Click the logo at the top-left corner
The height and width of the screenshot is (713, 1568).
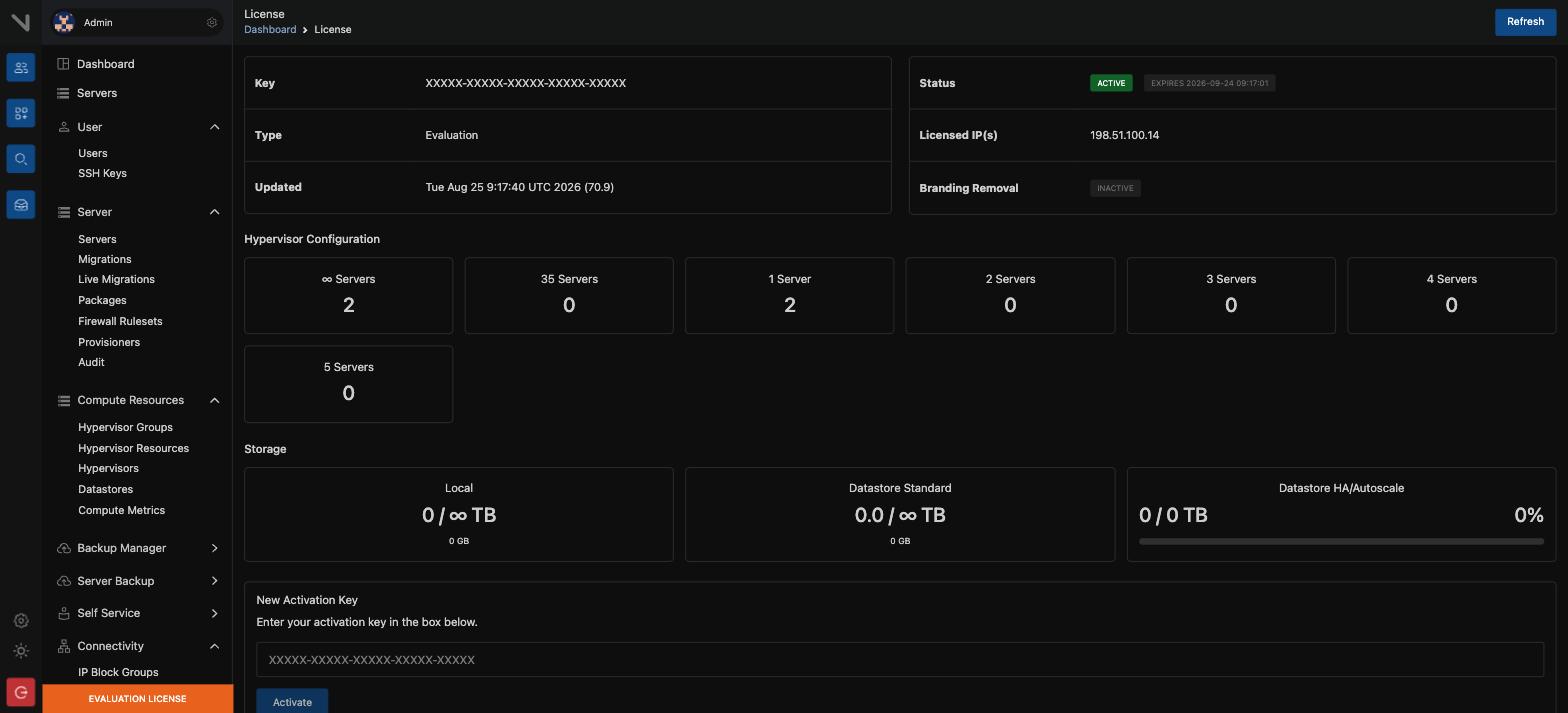click(x=20, y=22)
